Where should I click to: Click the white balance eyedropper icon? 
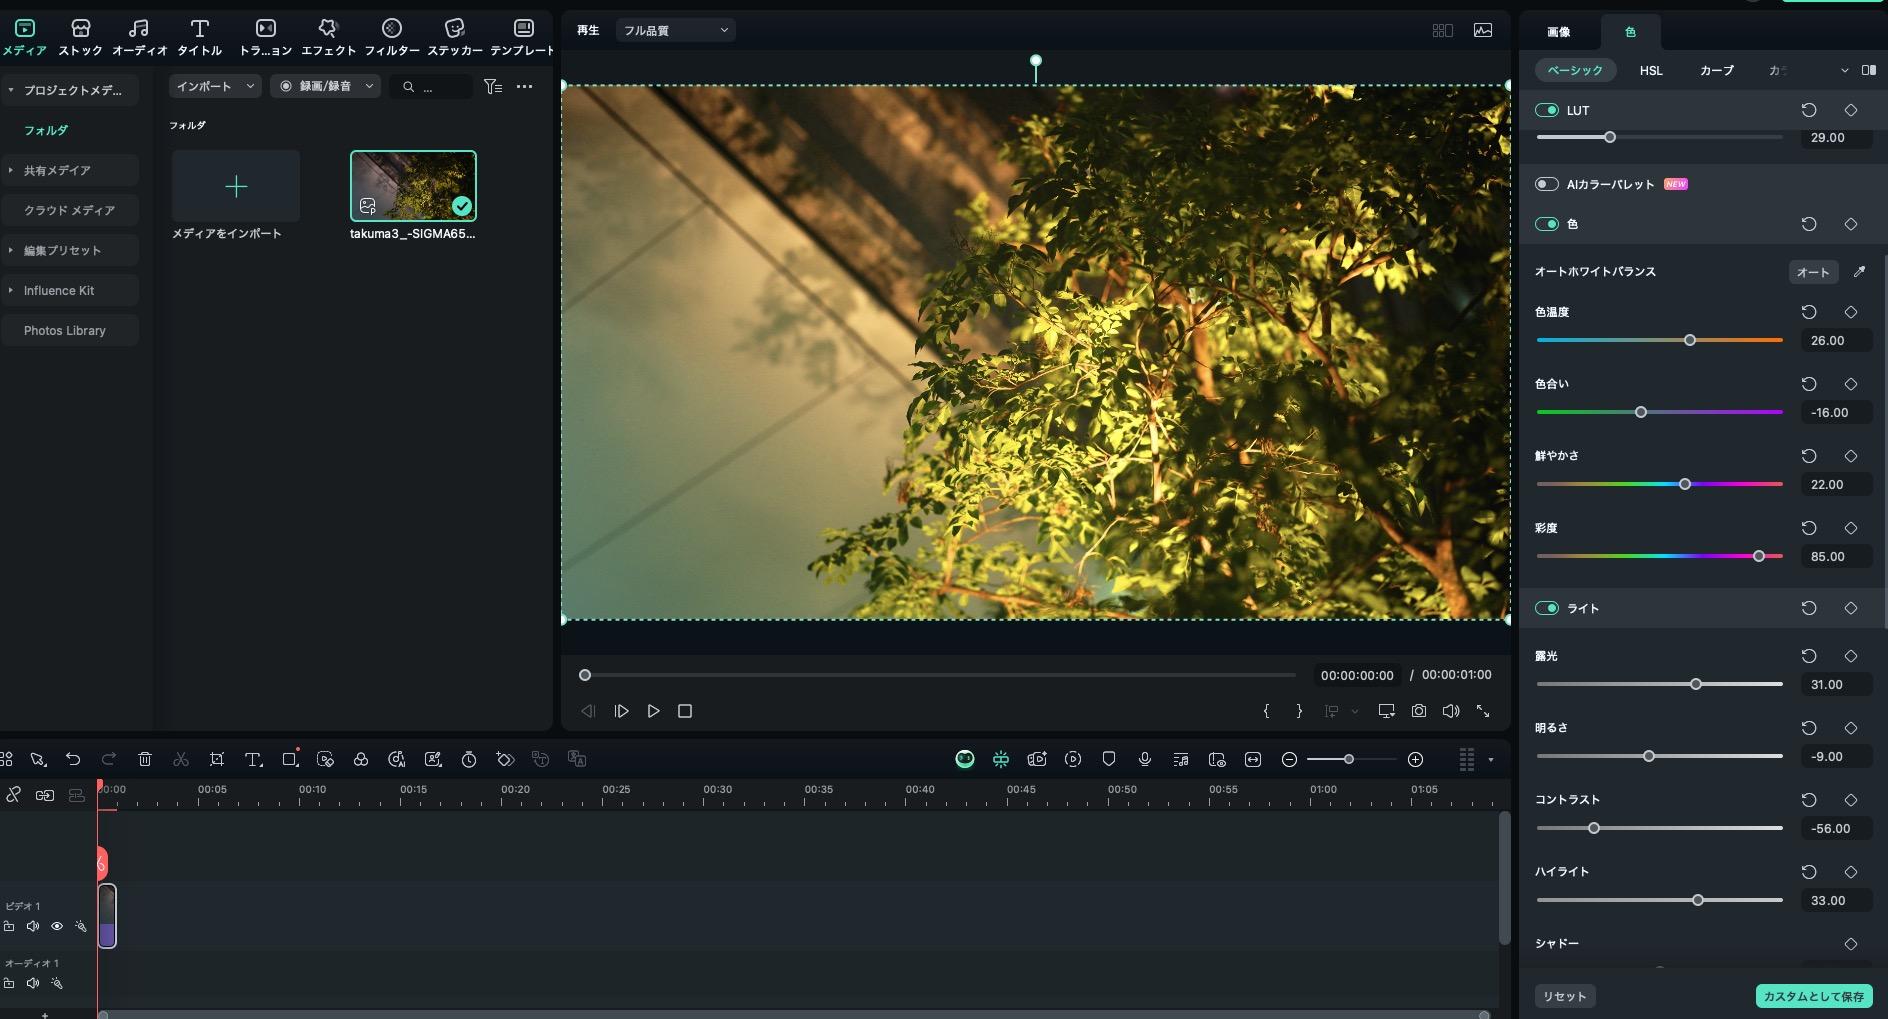tap(1859, 272)
